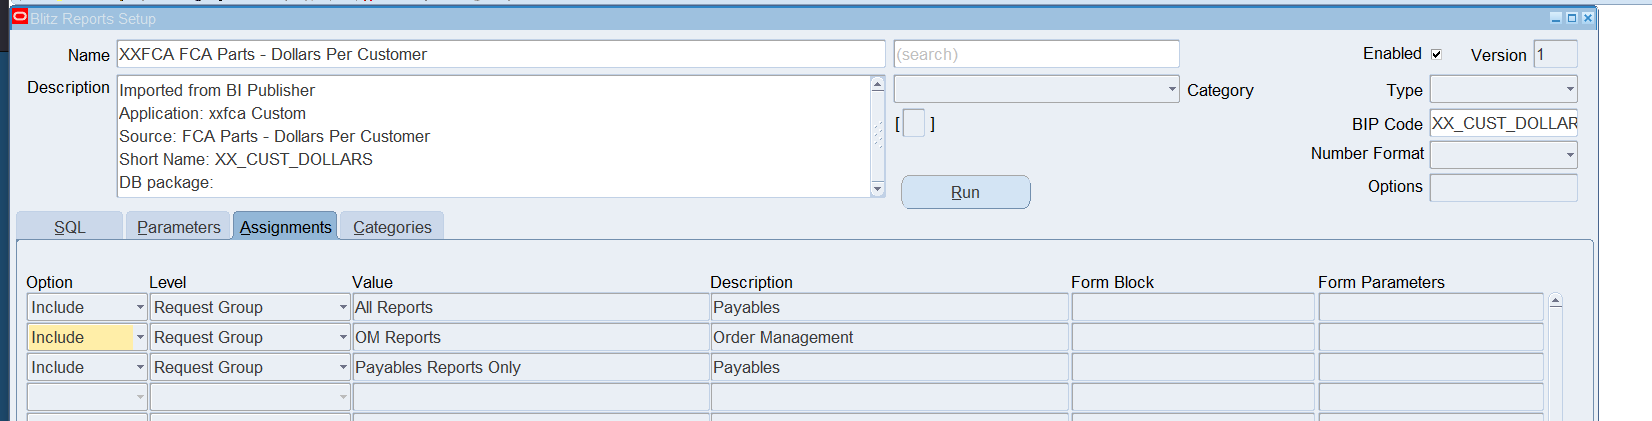Toggle the Enabled checkbox
Image resolution: width=1652 pixels, height=421 pixels.
coord(1436,54)
